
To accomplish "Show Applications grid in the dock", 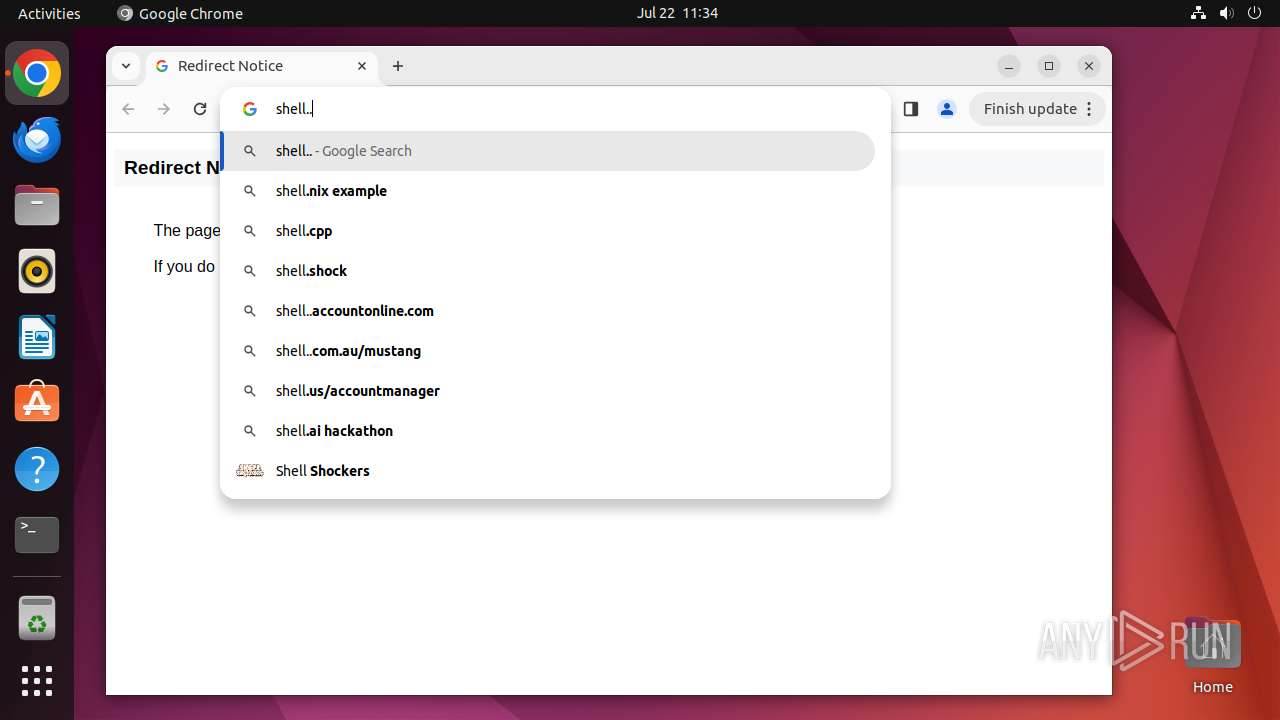I will coord(37,681).
